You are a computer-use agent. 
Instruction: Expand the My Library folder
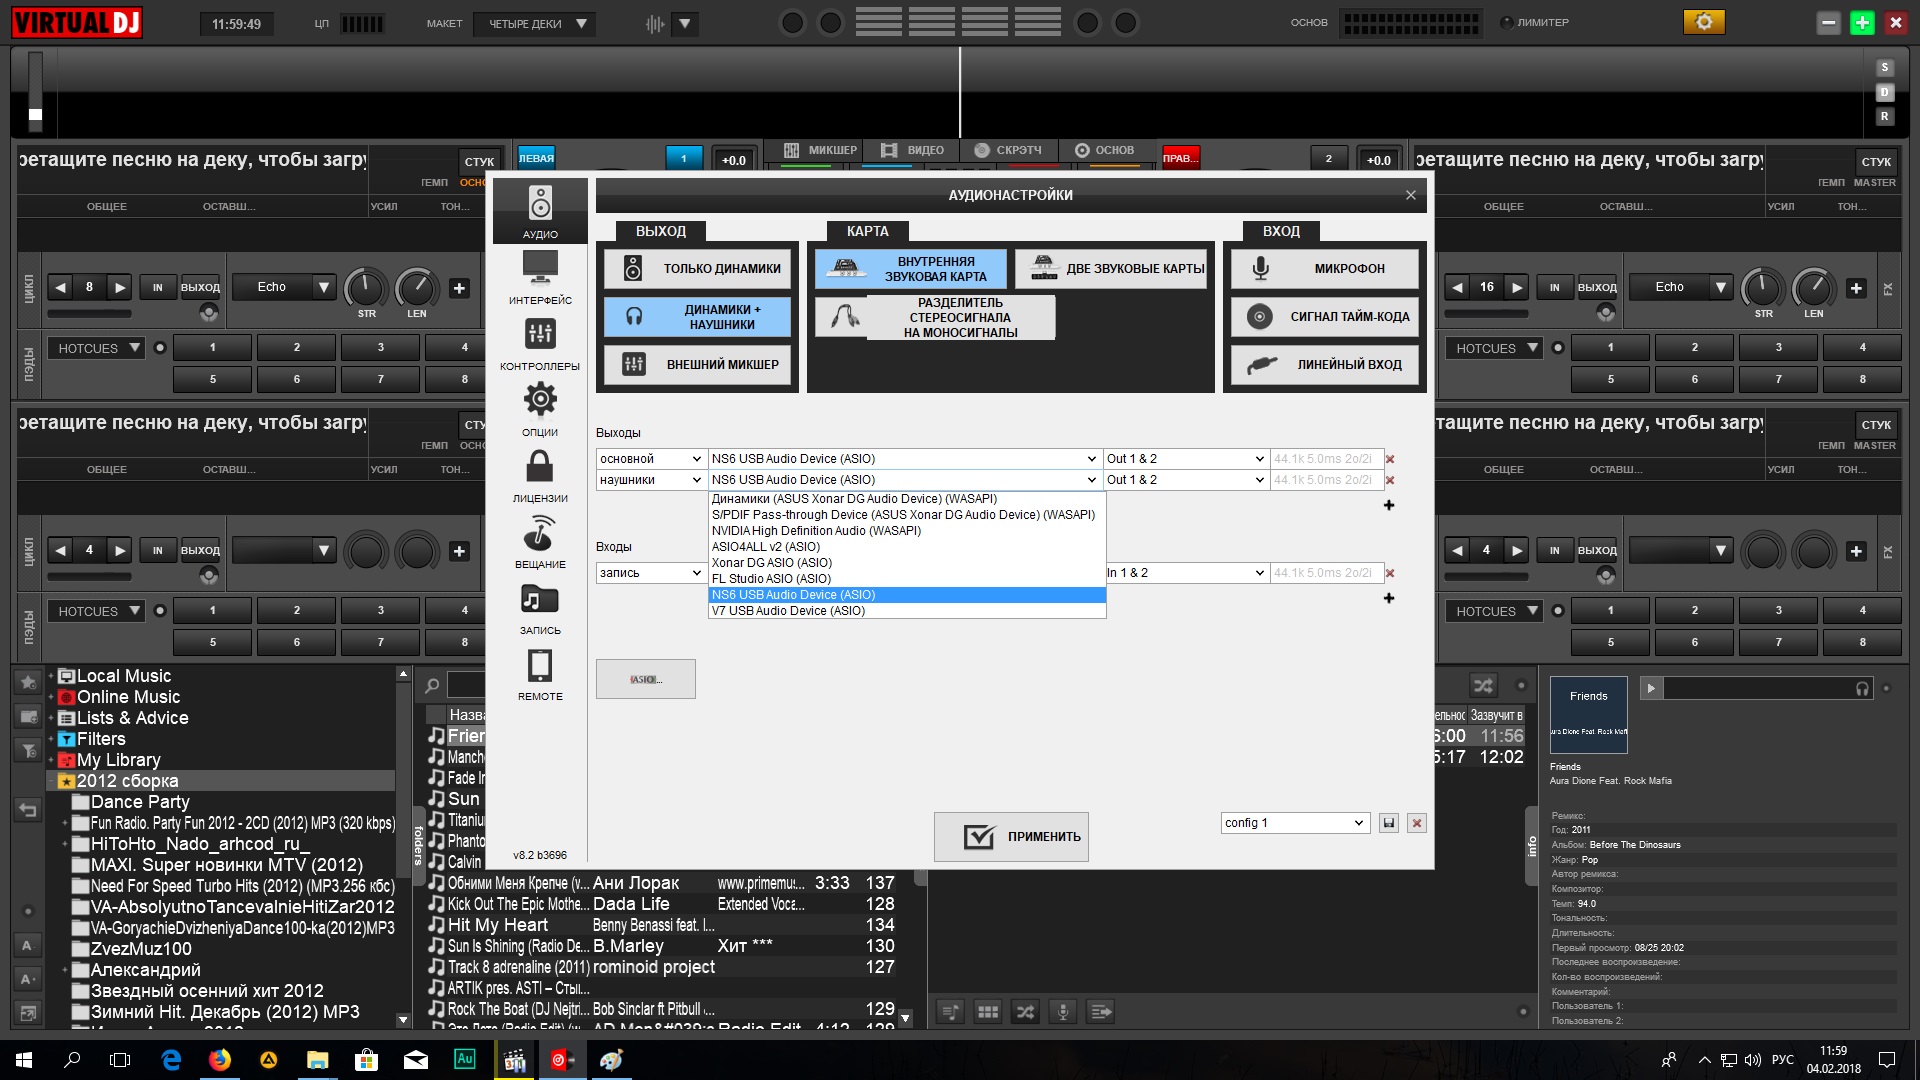[x=51, y=760]
